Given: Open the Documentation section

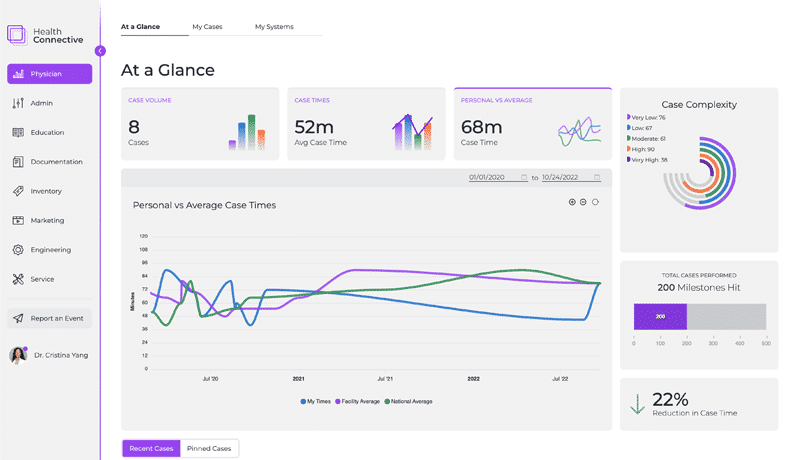Looking at the screenshot, I should 55,162.
